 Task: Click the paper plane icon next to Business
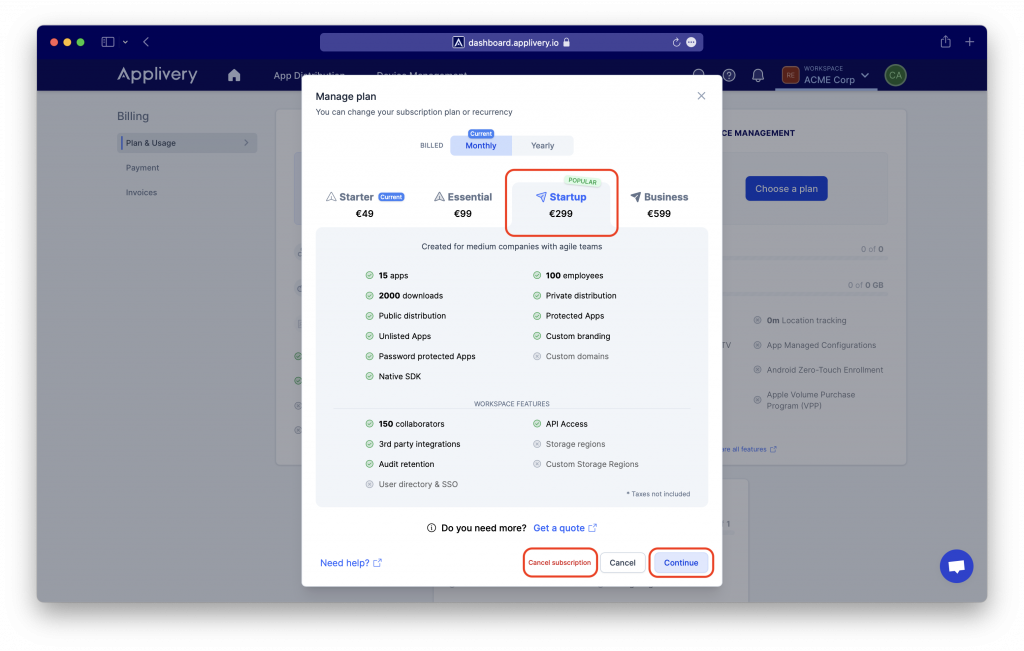(635, 197)
